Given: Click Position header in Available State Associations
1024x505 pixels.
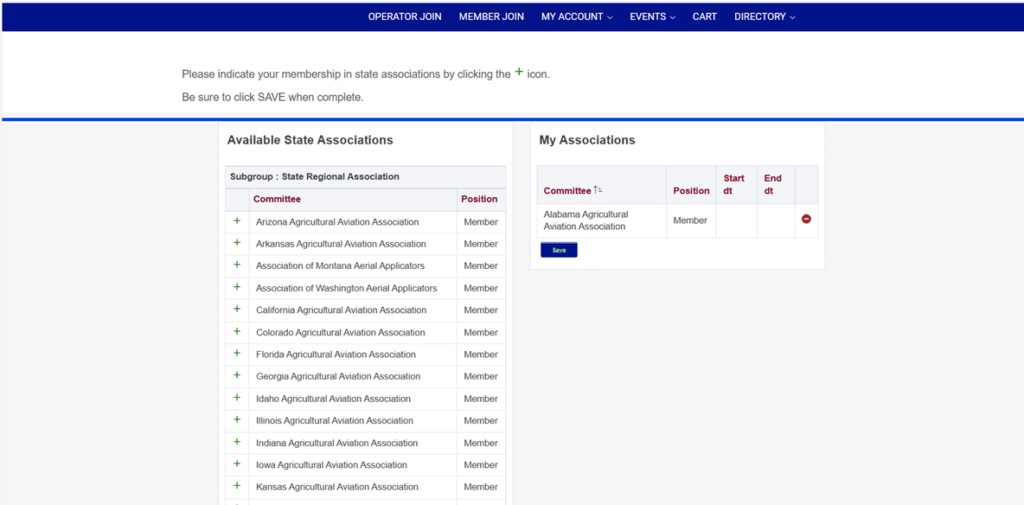Looking at the screenshot, I should (479, 199).
